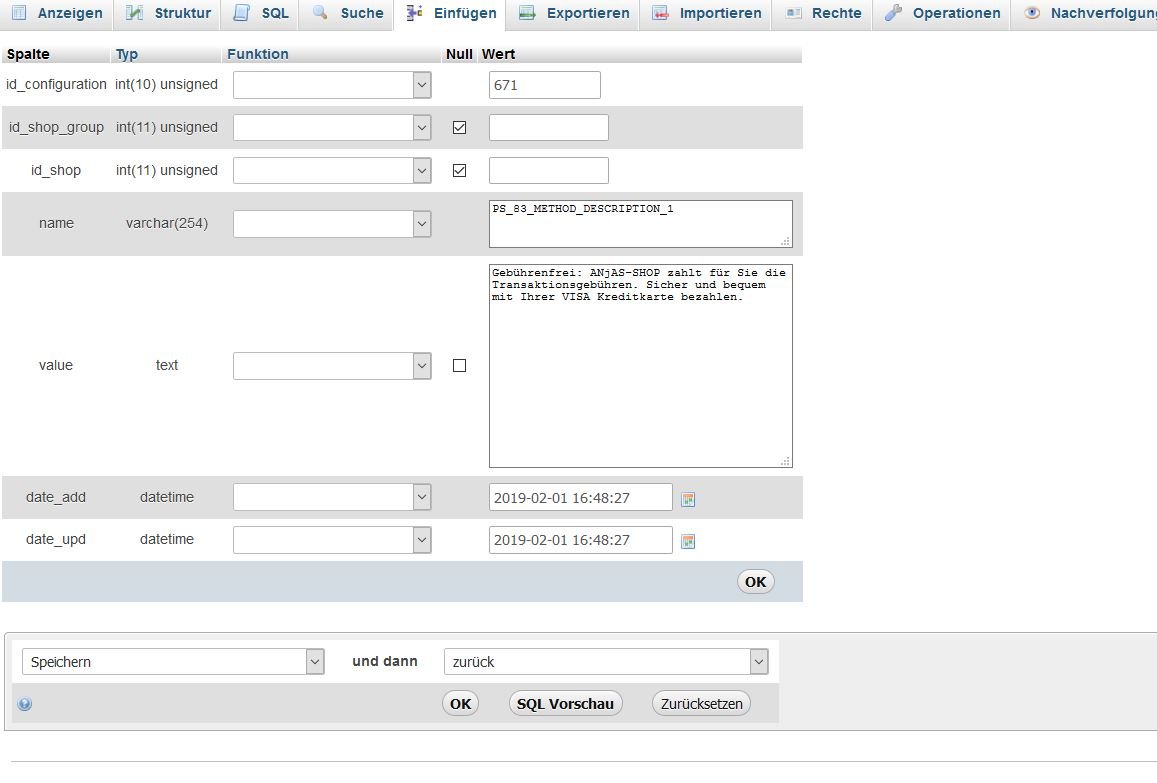Expand the Speichern action dropdown
Viewport: 1157px width, 783px height.
(x=173, y=662)
